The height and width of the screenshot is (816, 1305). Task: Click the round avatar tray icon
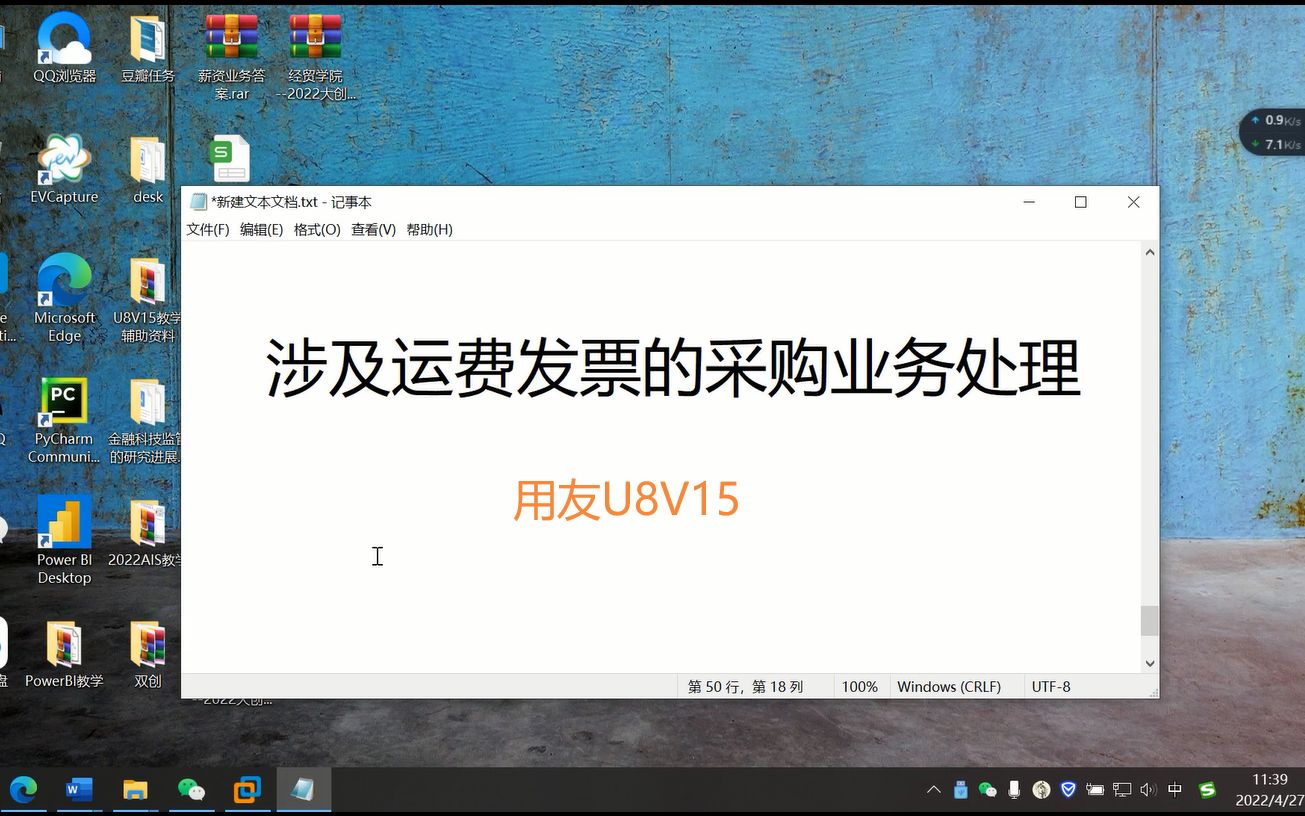[1041, 790]
